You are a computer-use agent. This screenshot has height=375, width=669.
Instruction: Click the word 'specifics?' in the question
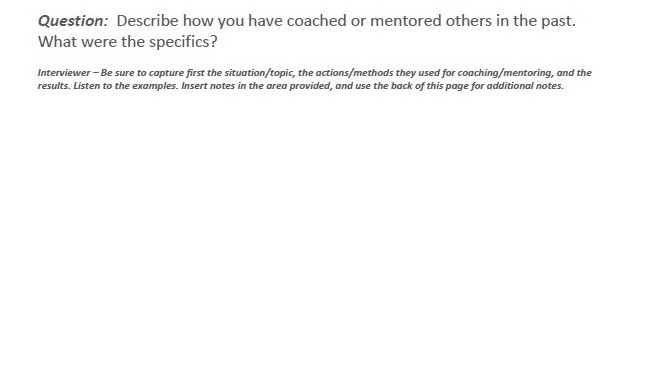[x=183, y=42]
